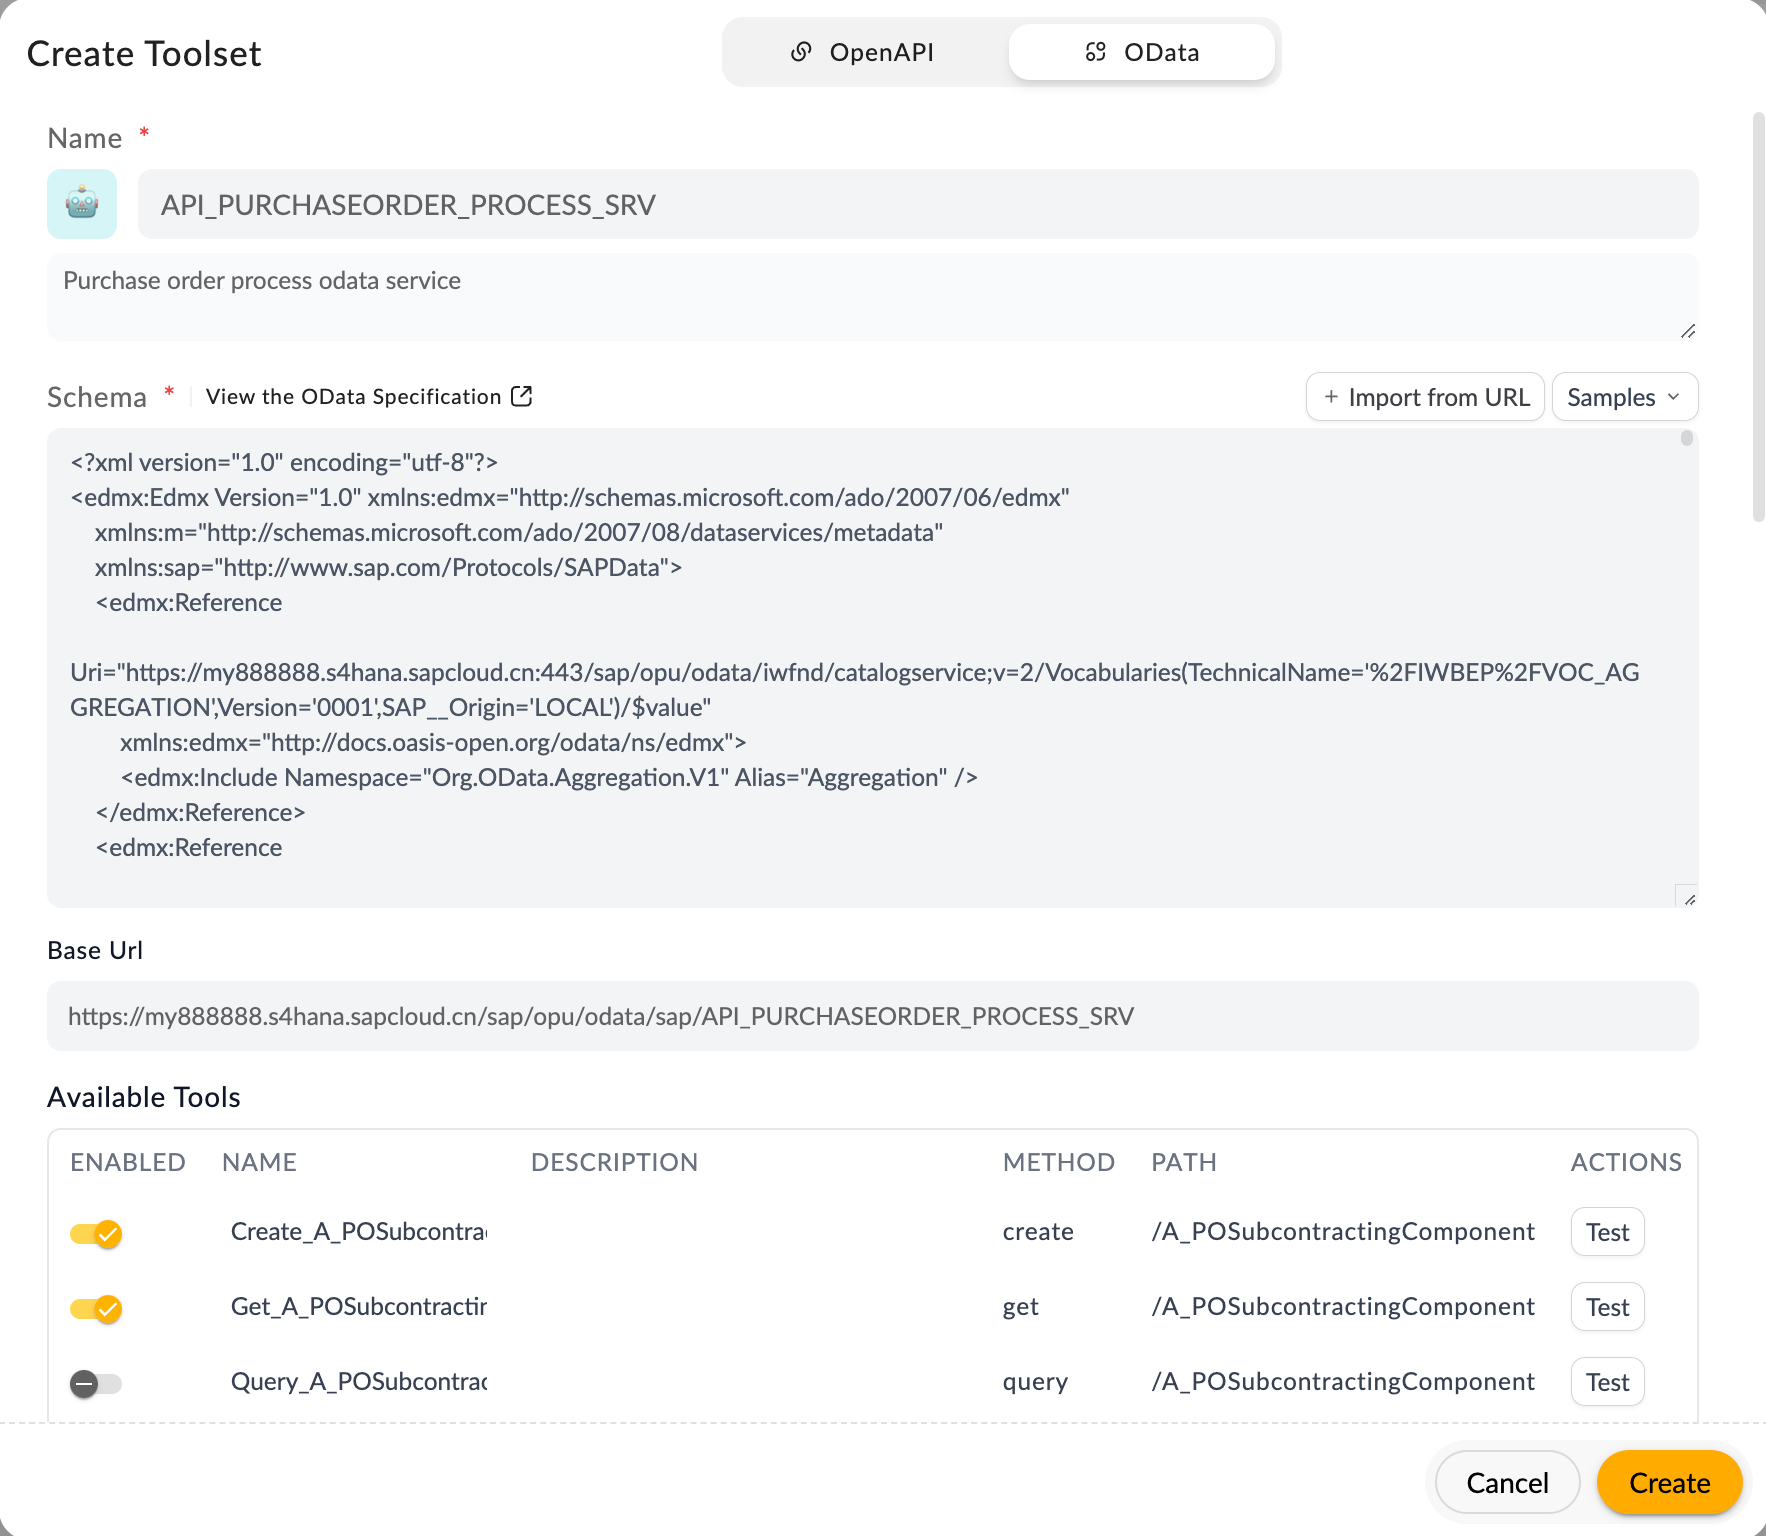The image size is (1766, 1536).
Task: Enable the Query_A_POSubcontracting tool toggle
Action: [96, 1383]
